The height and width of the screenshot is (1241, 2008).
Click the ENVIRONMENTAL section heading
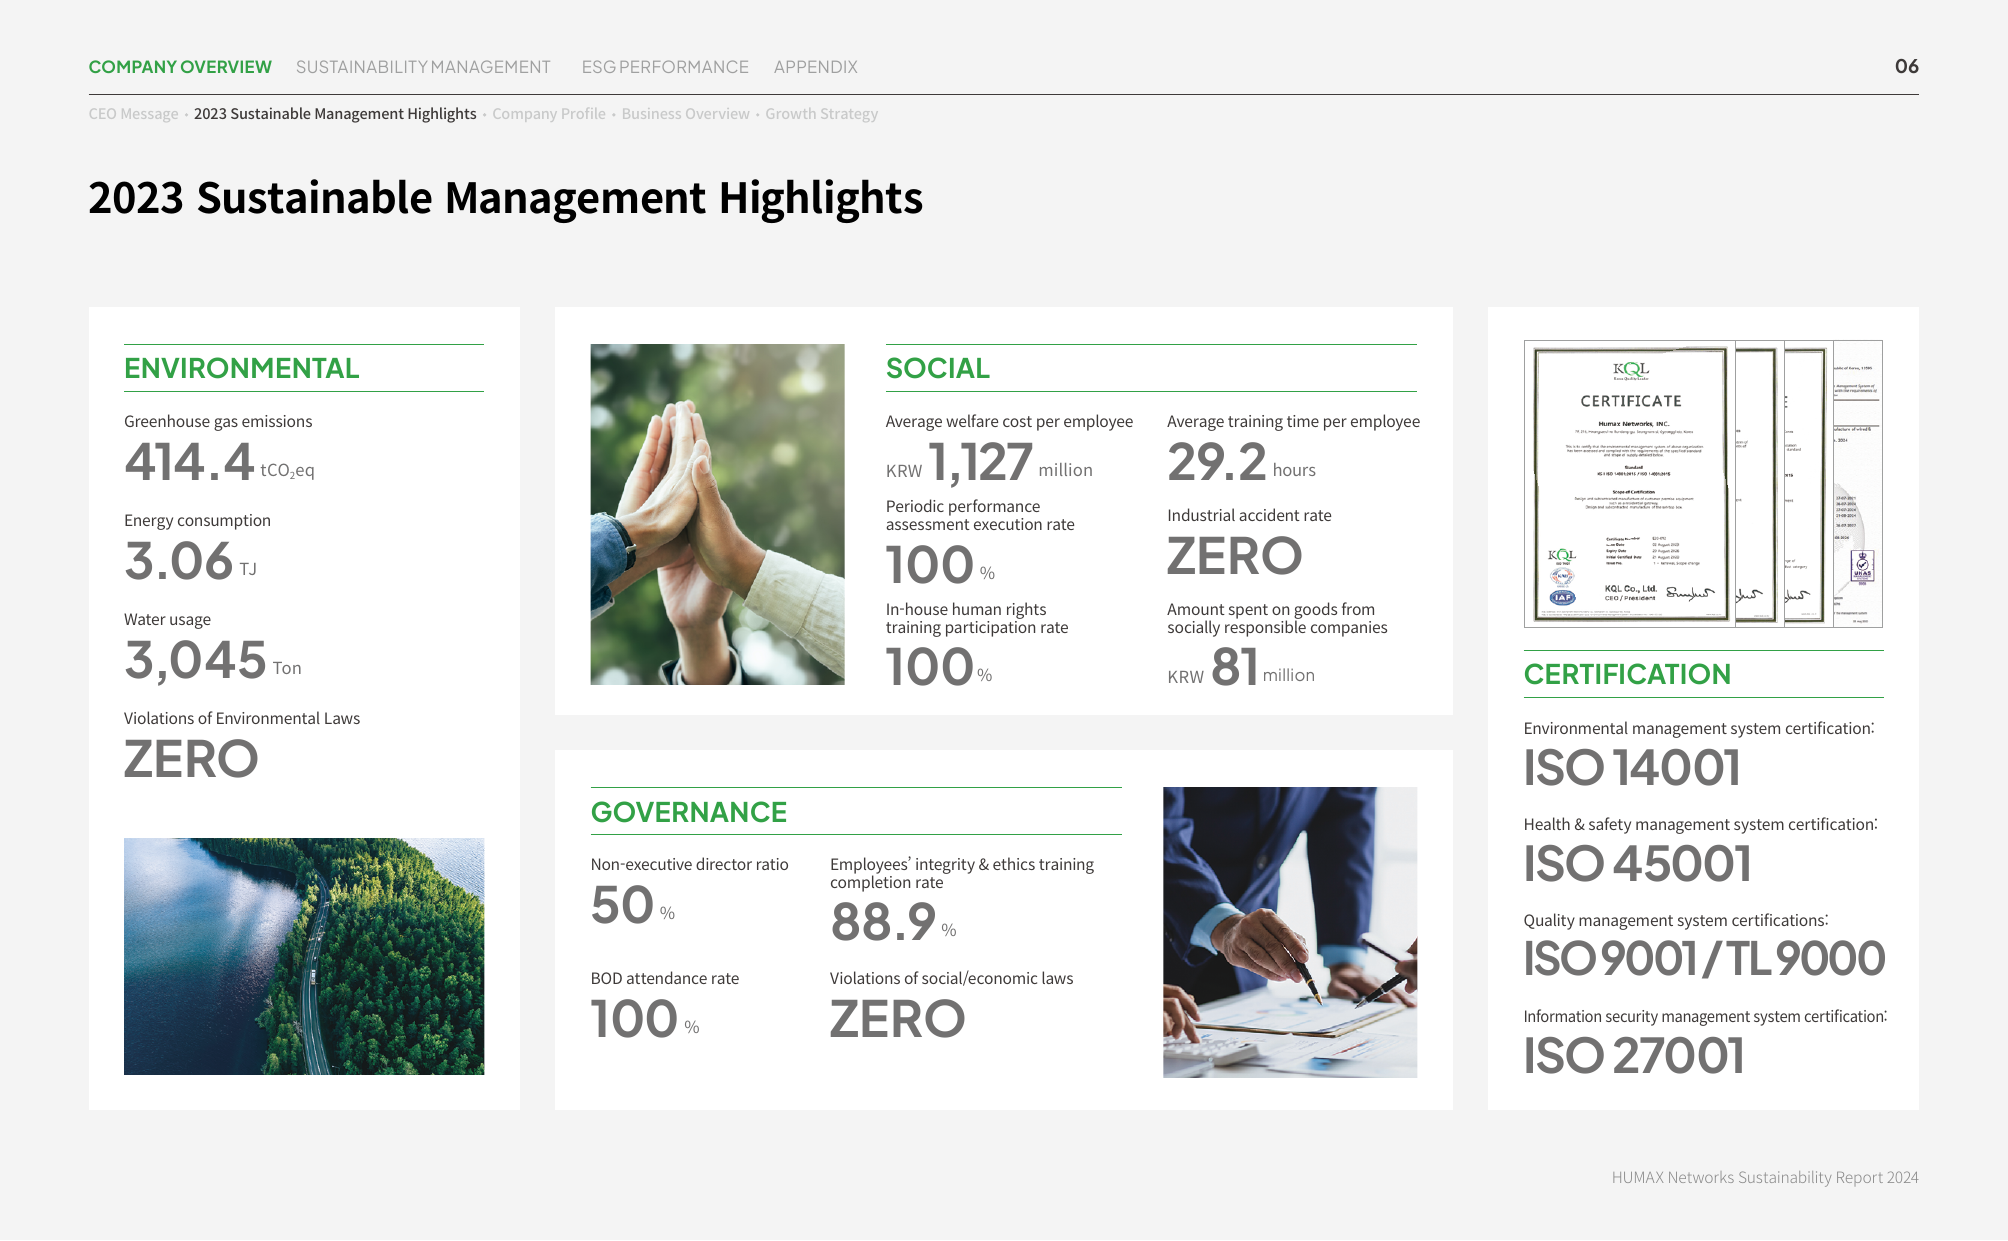241,368
